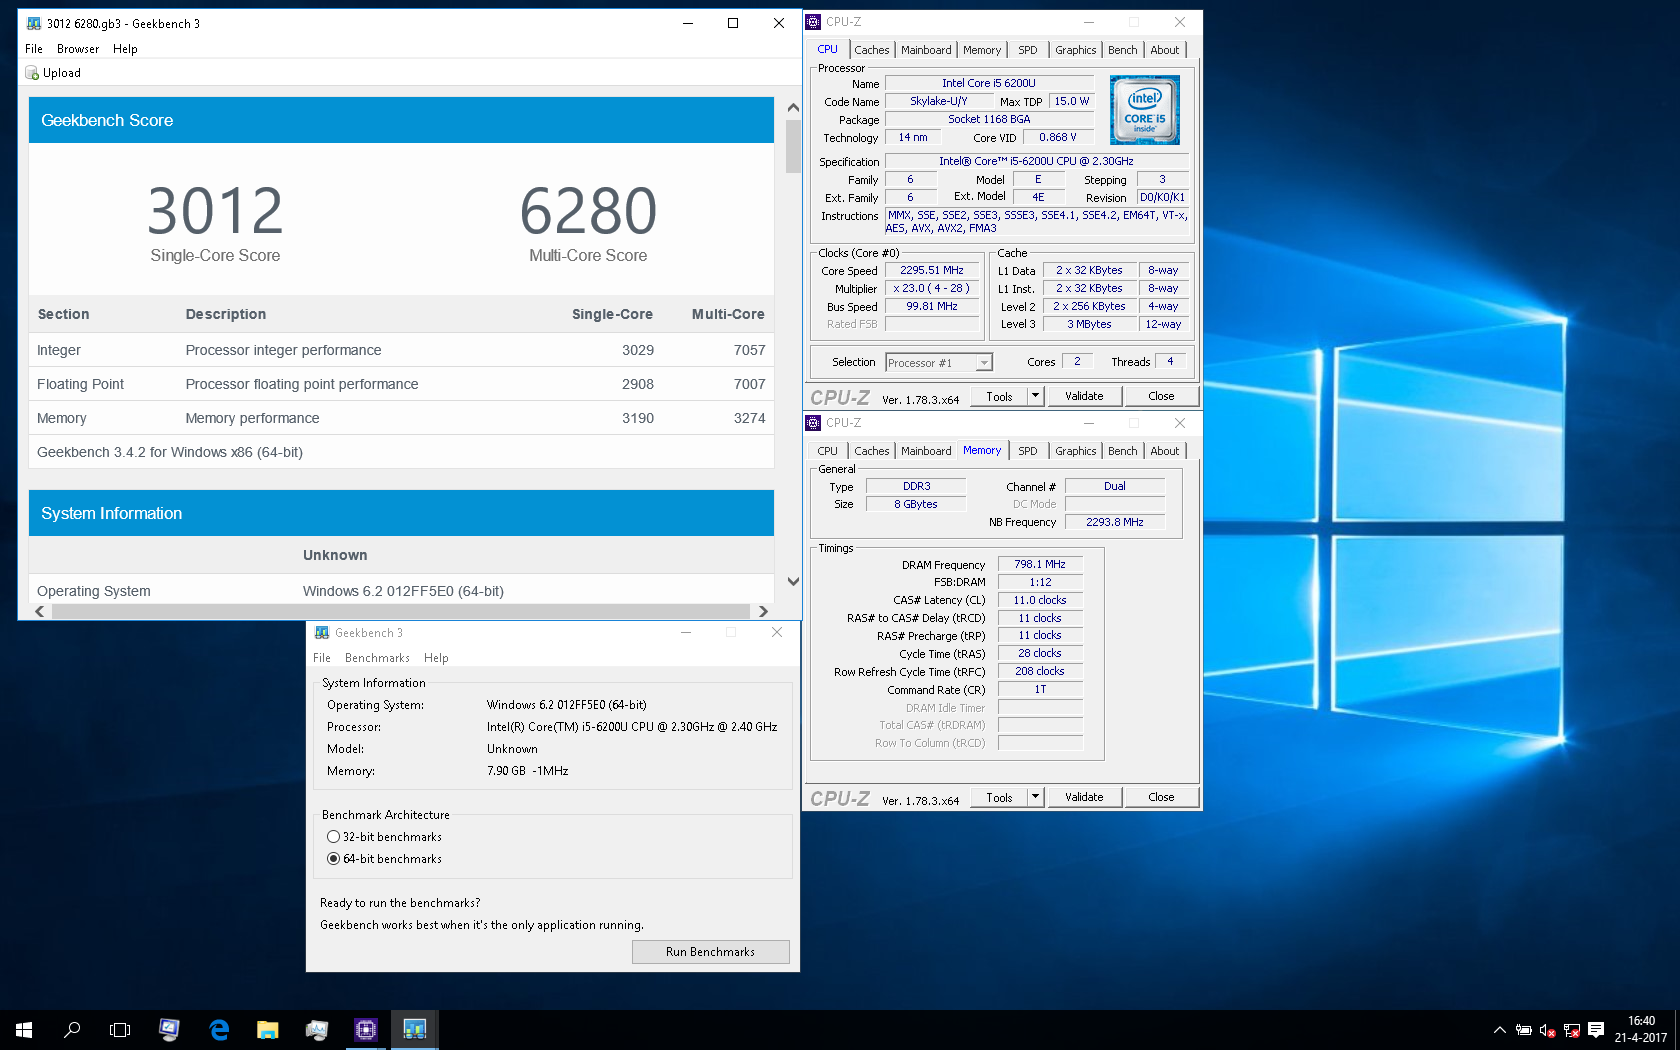Click Run Benchmarks button
This screenshot has height=1050, width=1680.
[x=710, y=952]
